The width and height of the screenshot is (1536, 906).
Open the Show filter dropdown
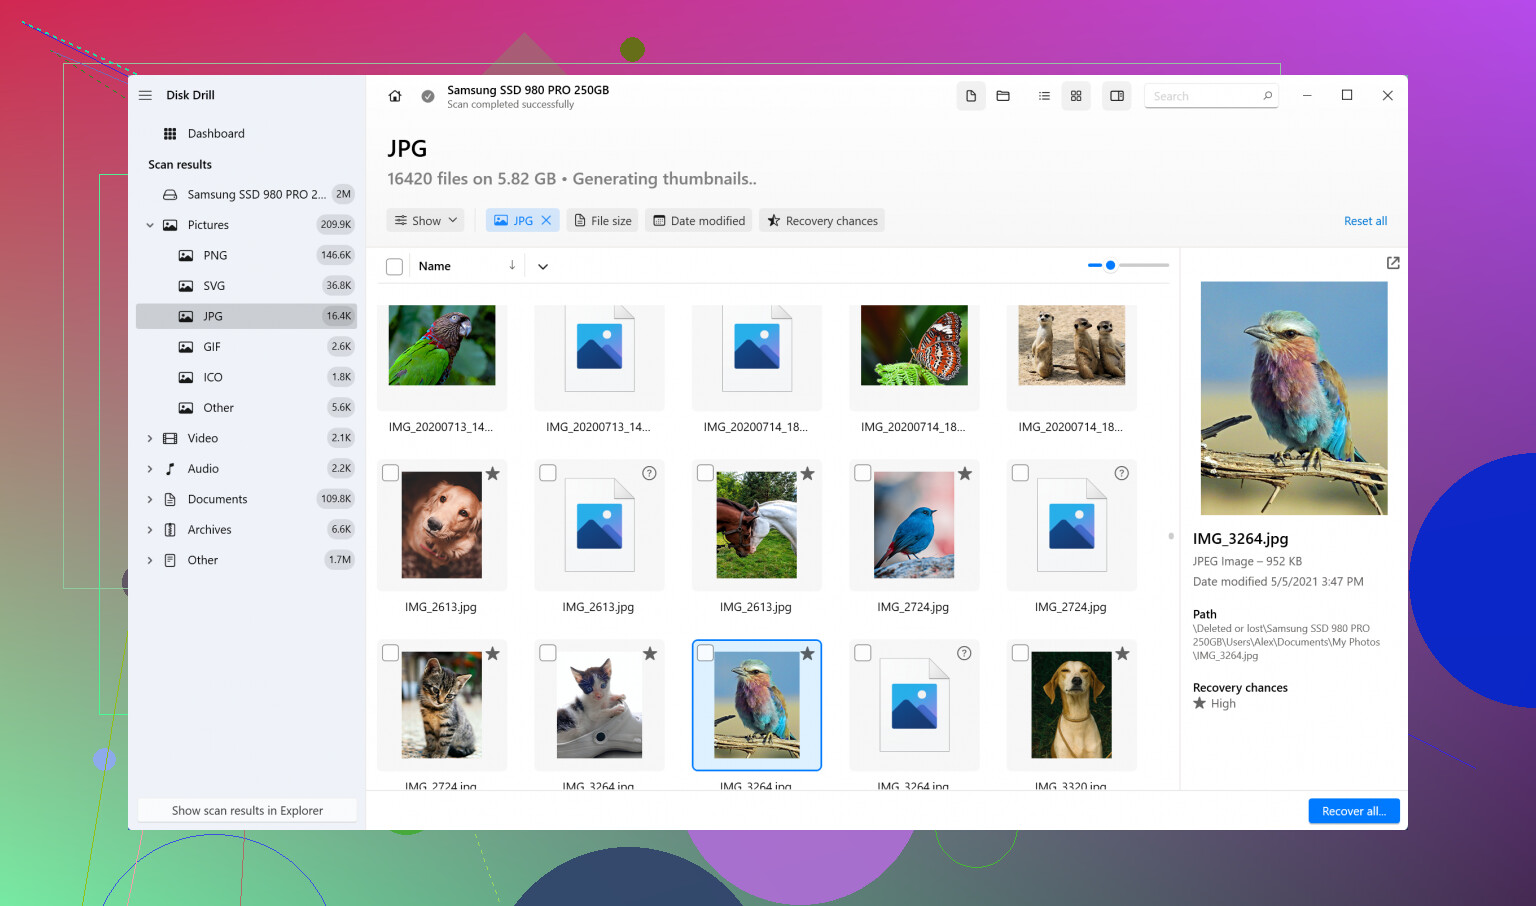pyautogui.click(x=426, y=221)
